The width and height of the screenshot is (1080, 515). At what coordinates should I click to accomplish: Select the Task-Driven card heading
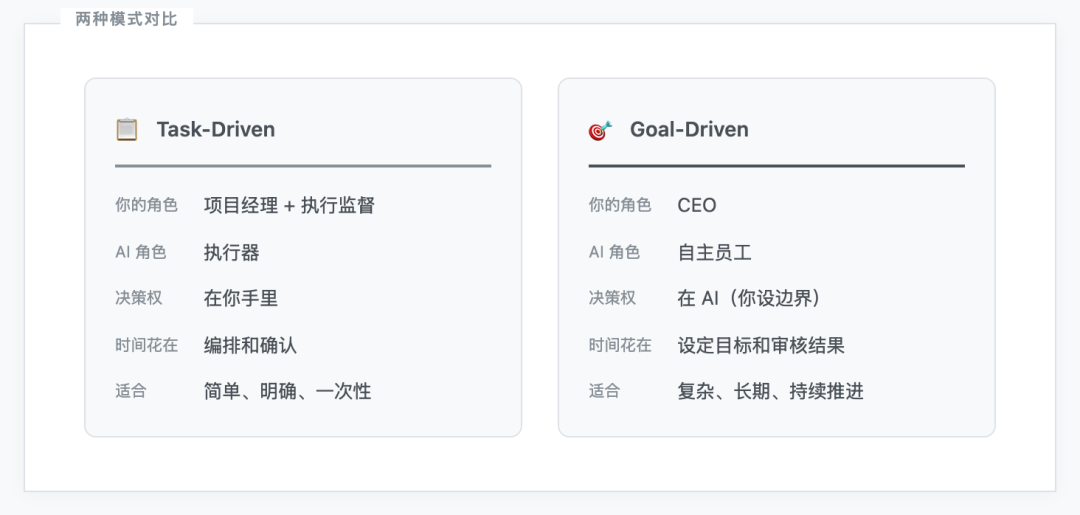[215, 129]
